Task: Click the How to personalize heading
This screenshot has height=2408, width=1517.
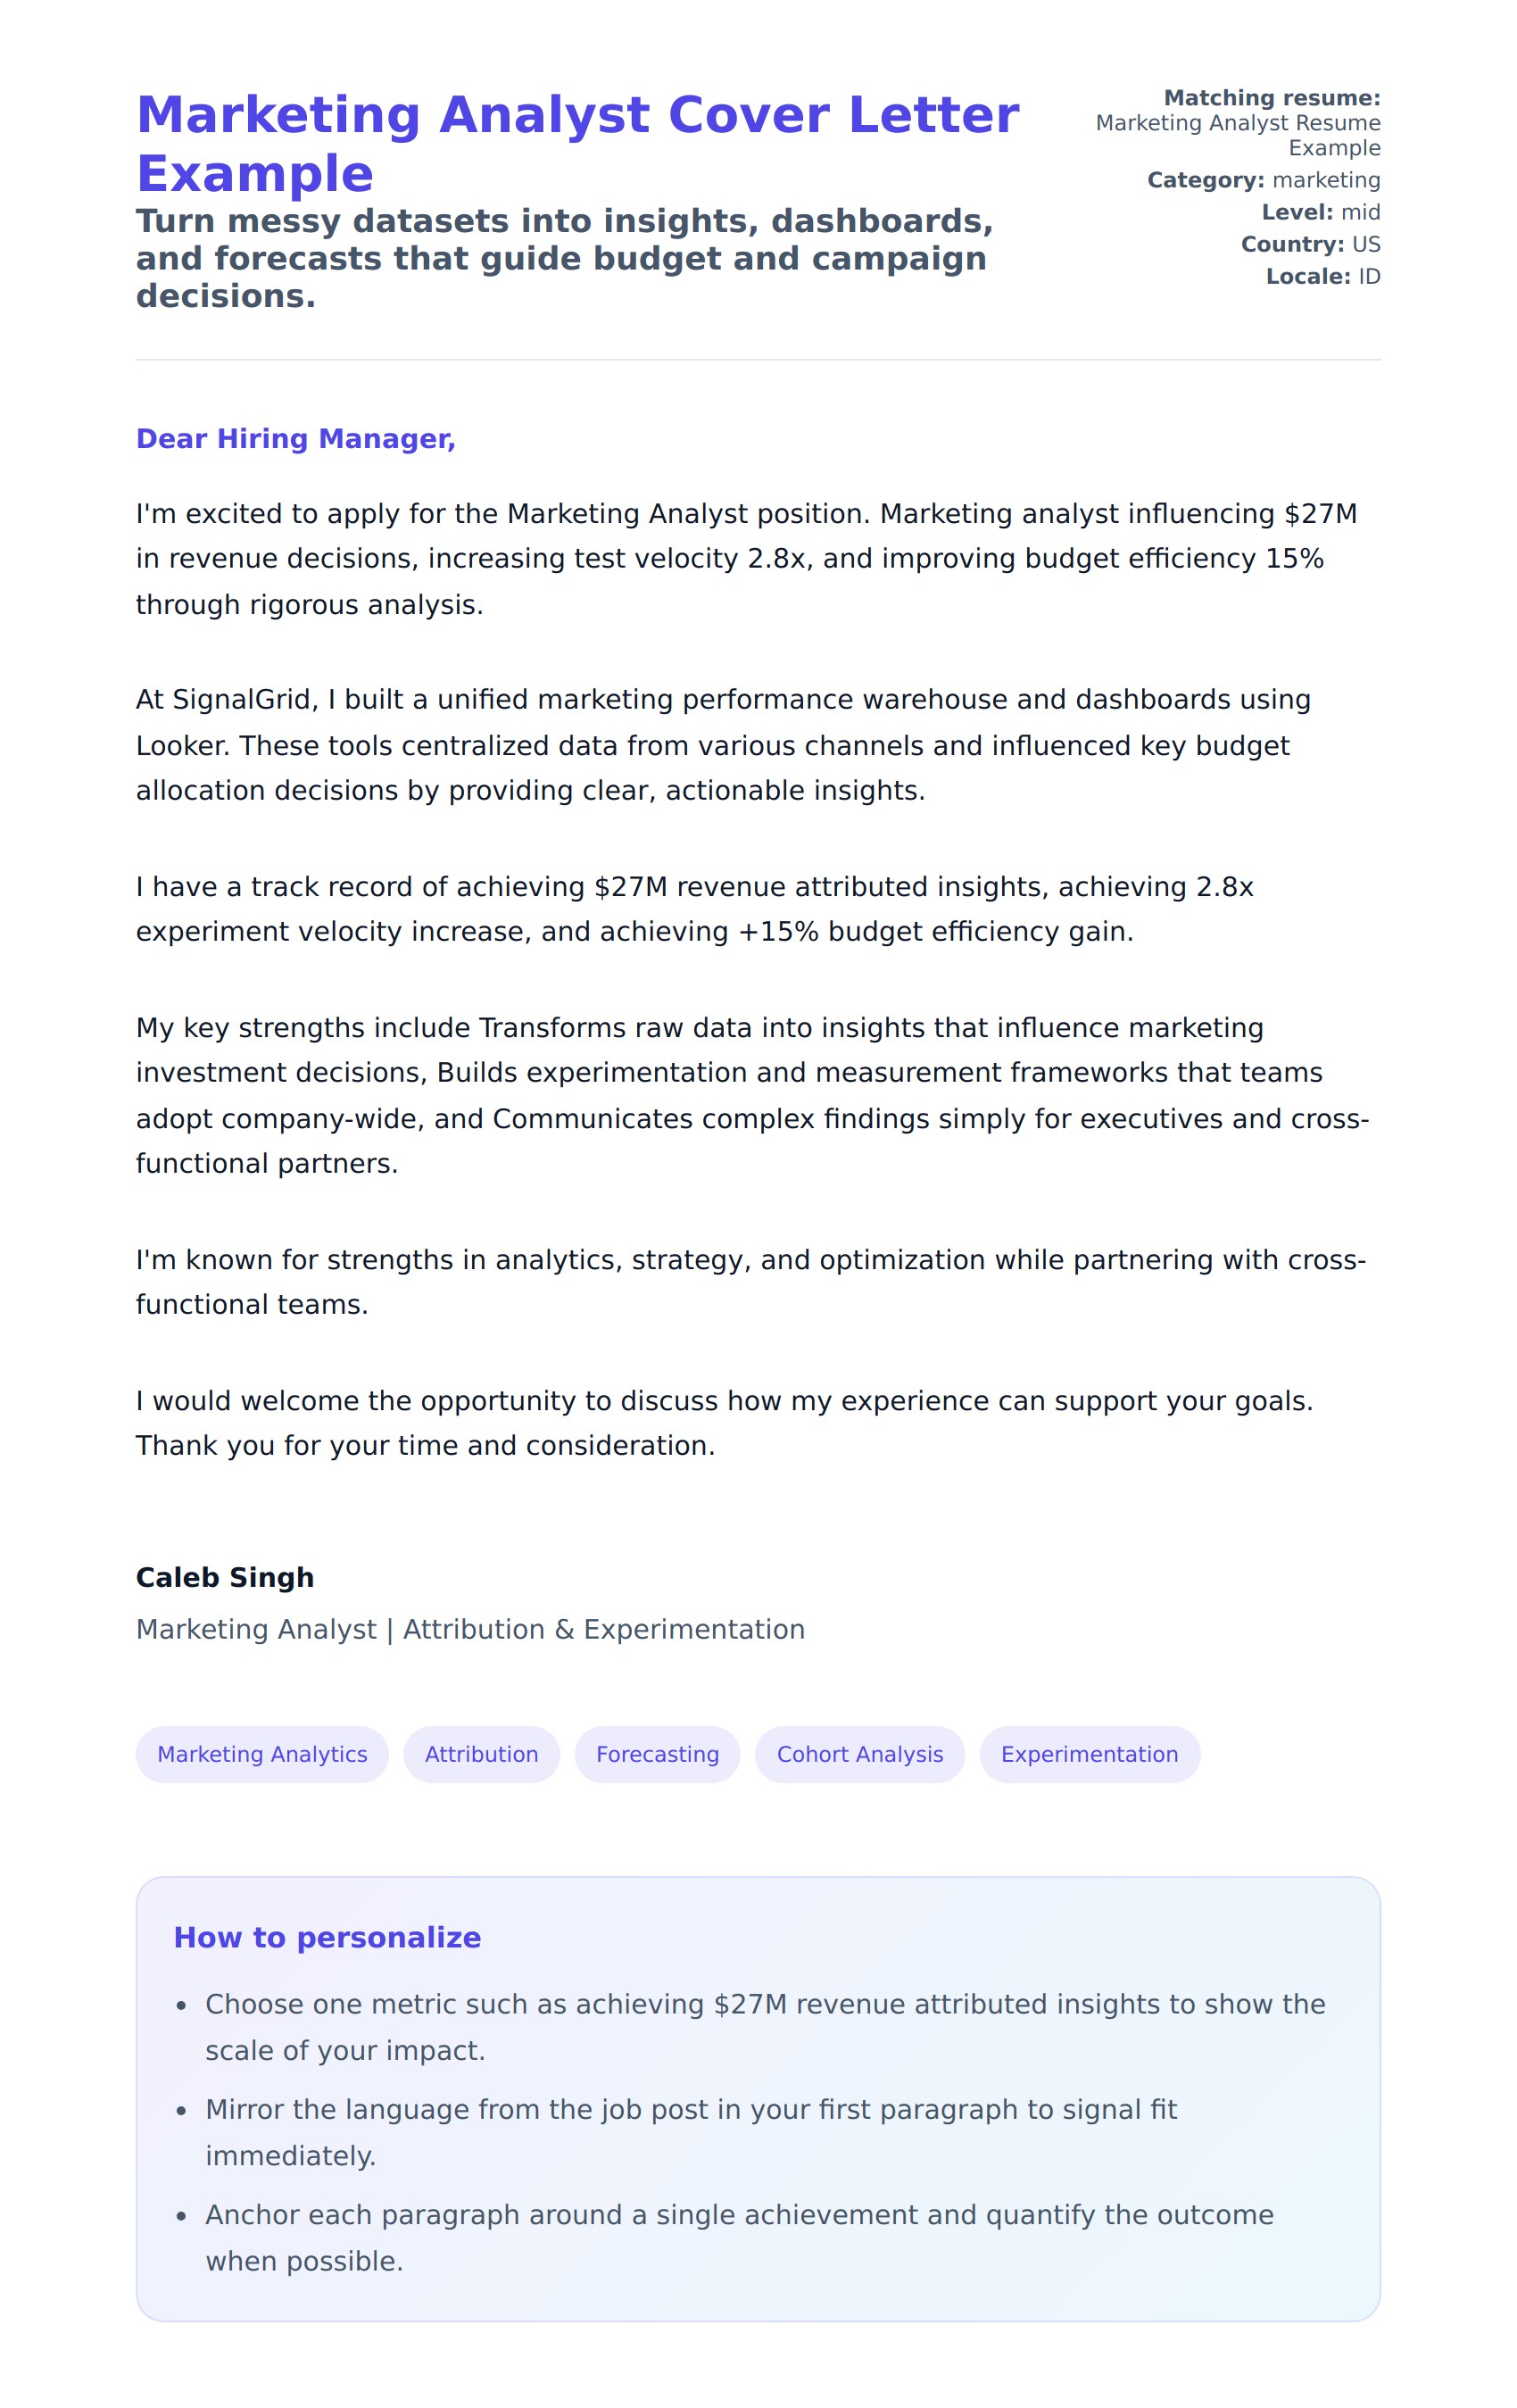Action: pos(327,1936)
